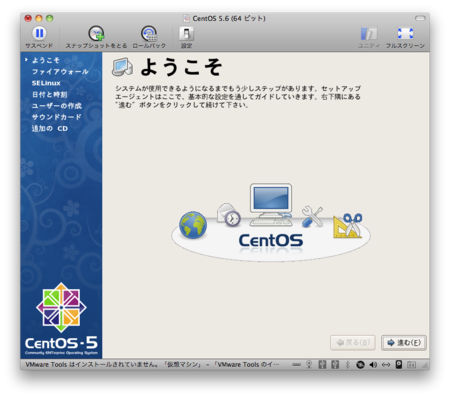Click the rightmost status bar device icon
This screenshot has height=398, width=450.
(411, 365)
